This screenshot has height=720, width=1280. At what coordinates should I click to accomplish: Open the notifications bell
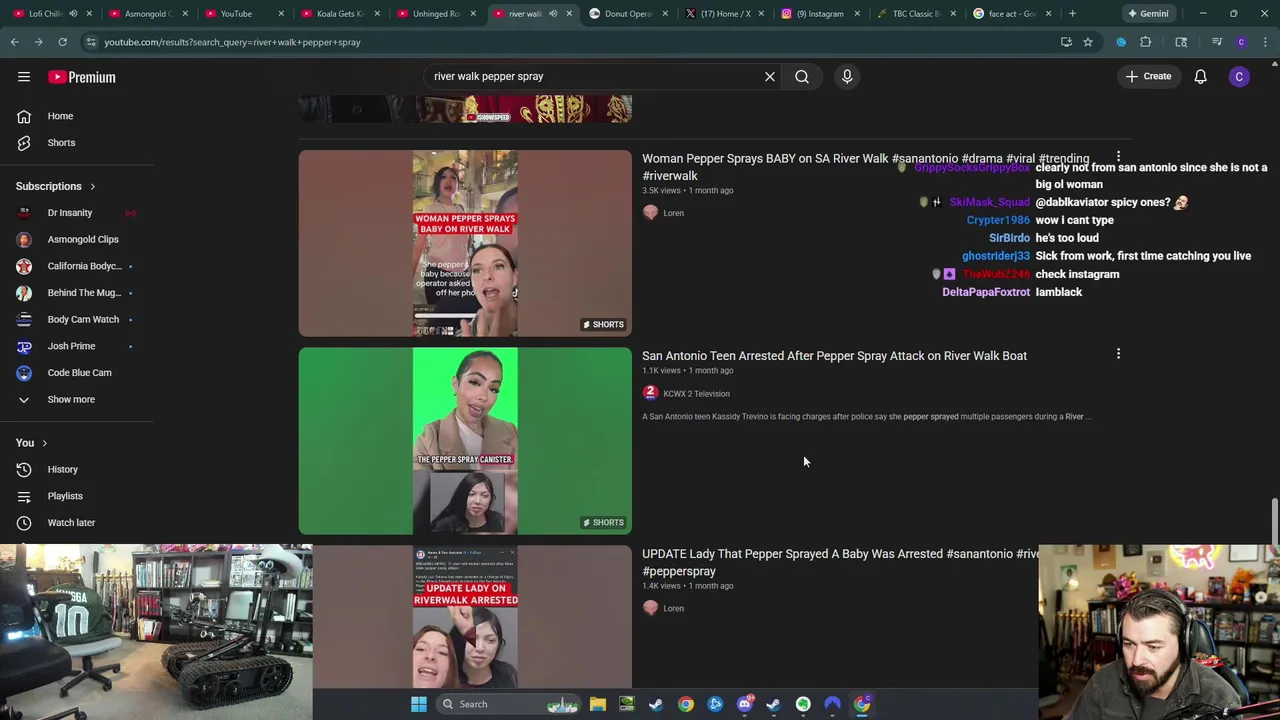click(x=1201, y=77)
